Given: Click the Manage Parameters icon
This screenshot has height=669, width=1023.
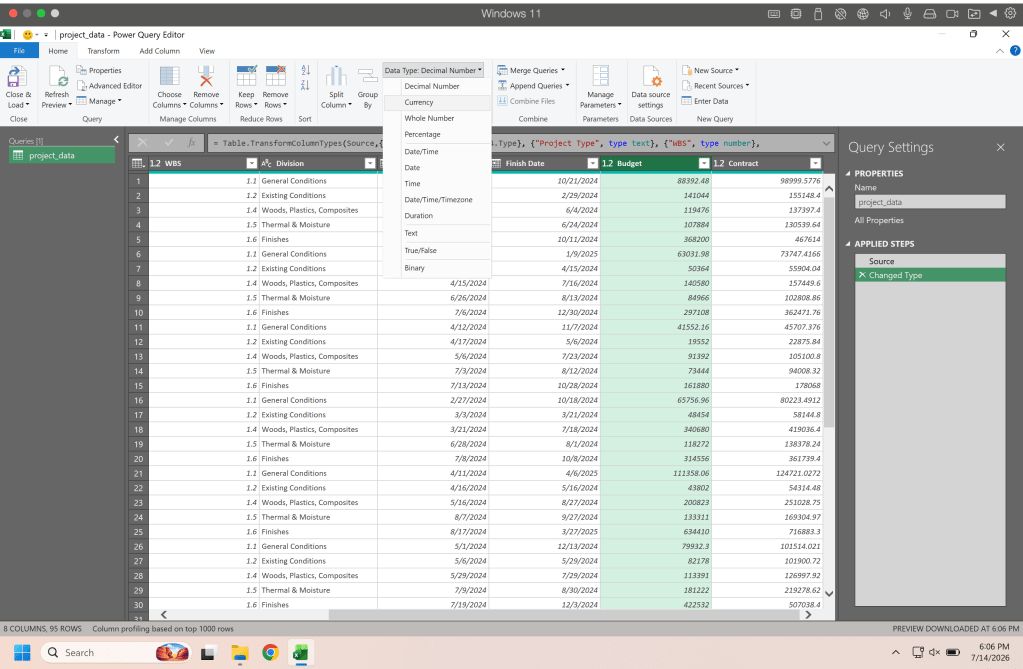Looking at the screenshot, I should (x=600, y=76).
